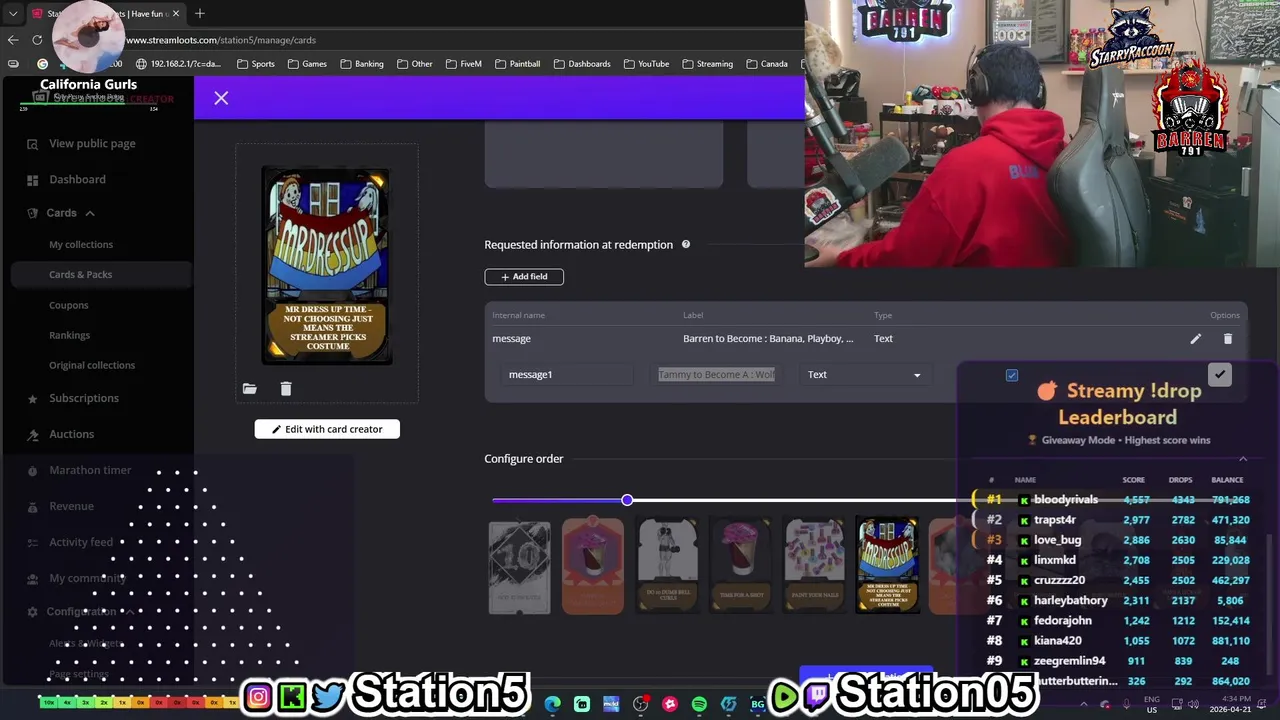Screen dimensions: 1280x720
Task: Select the Dumbbell Curls card thumbnail
Action: (667, 565)
